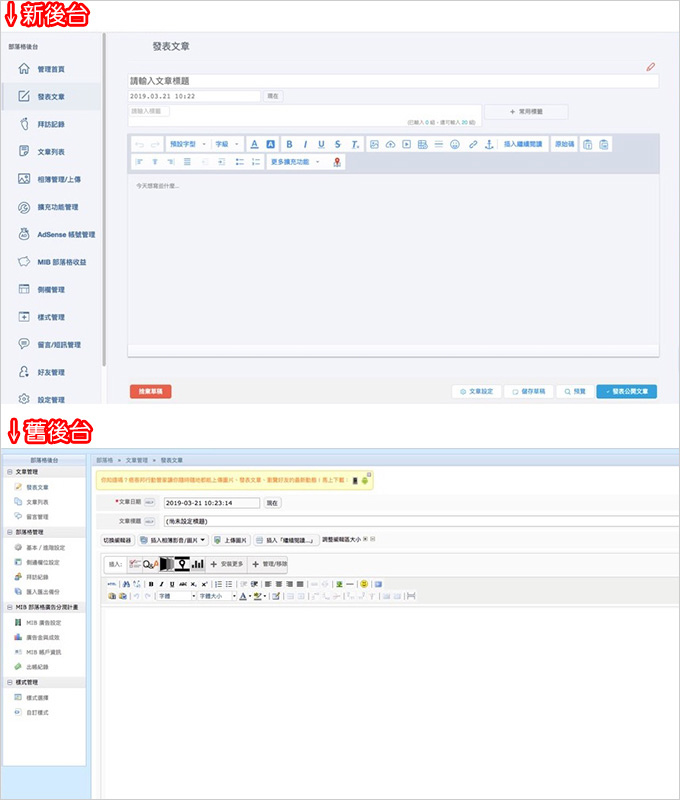Image resolution: width=680 pixels, height=800 pixels.
Task: Collapse the 部落格管理 section in old sidebar
Action: (10, 533)
